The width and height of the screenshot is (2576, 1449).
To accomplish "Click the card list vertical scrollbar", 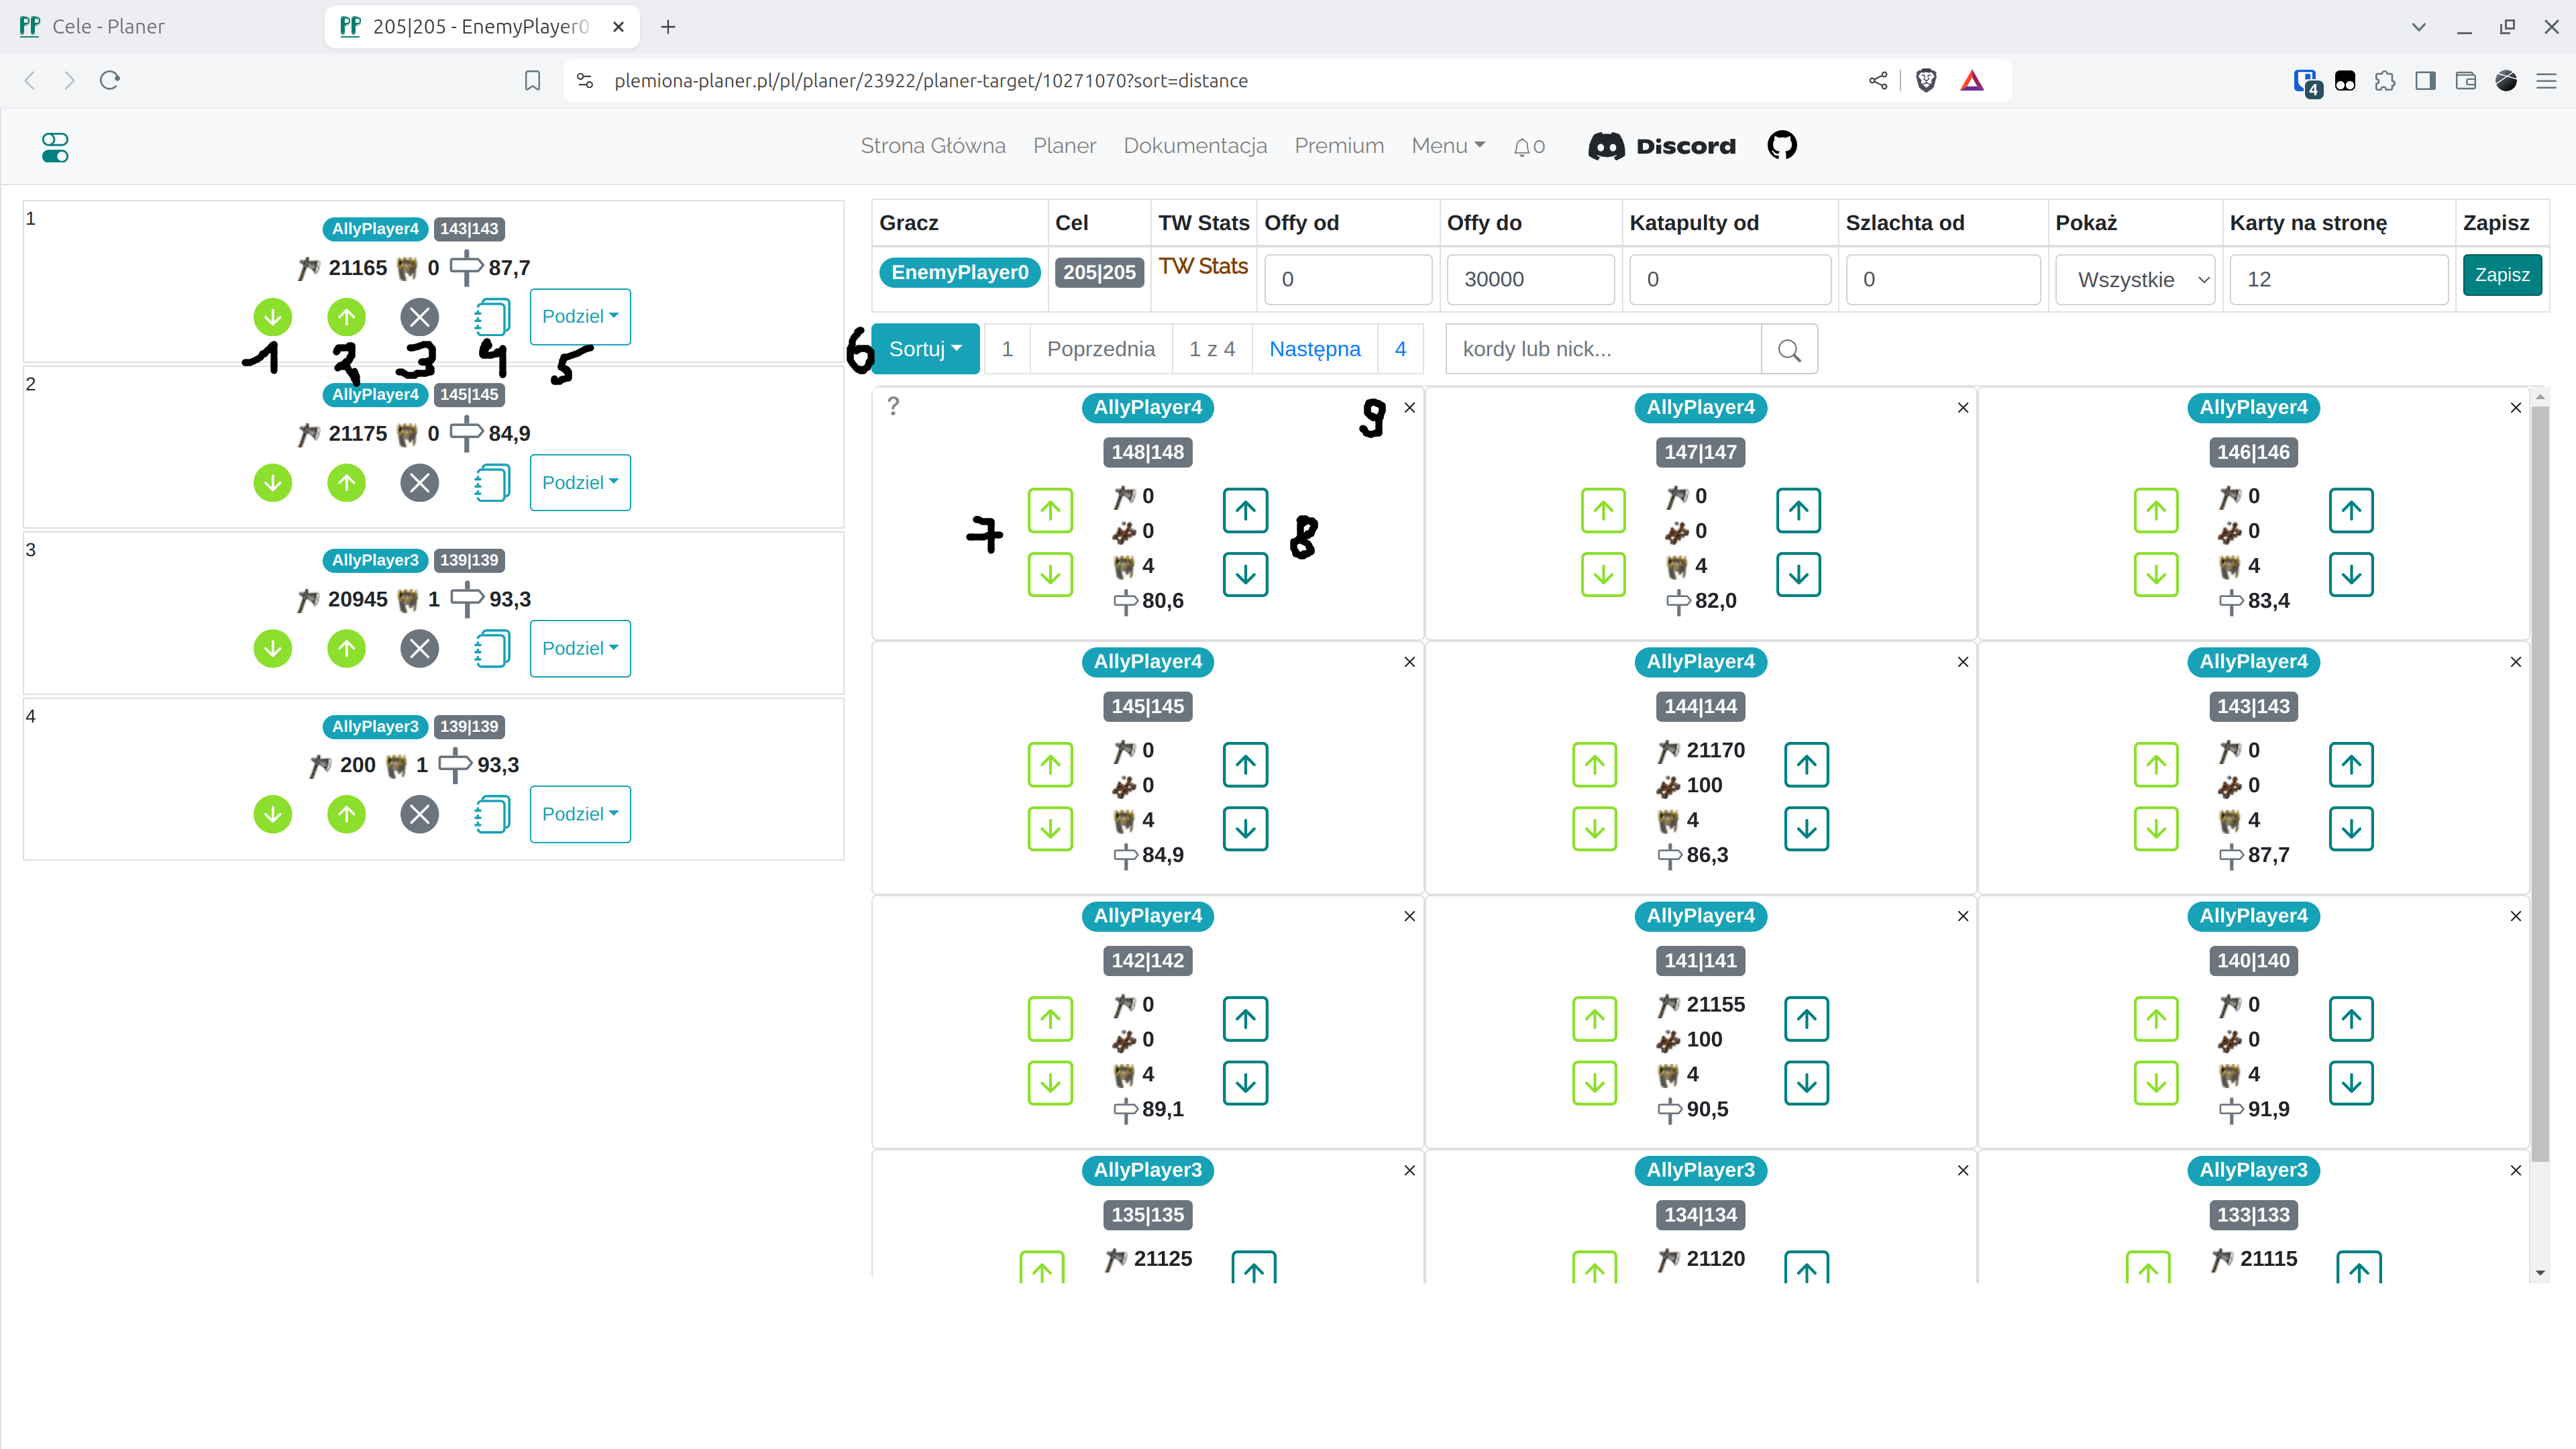I will pos(2540,780).
